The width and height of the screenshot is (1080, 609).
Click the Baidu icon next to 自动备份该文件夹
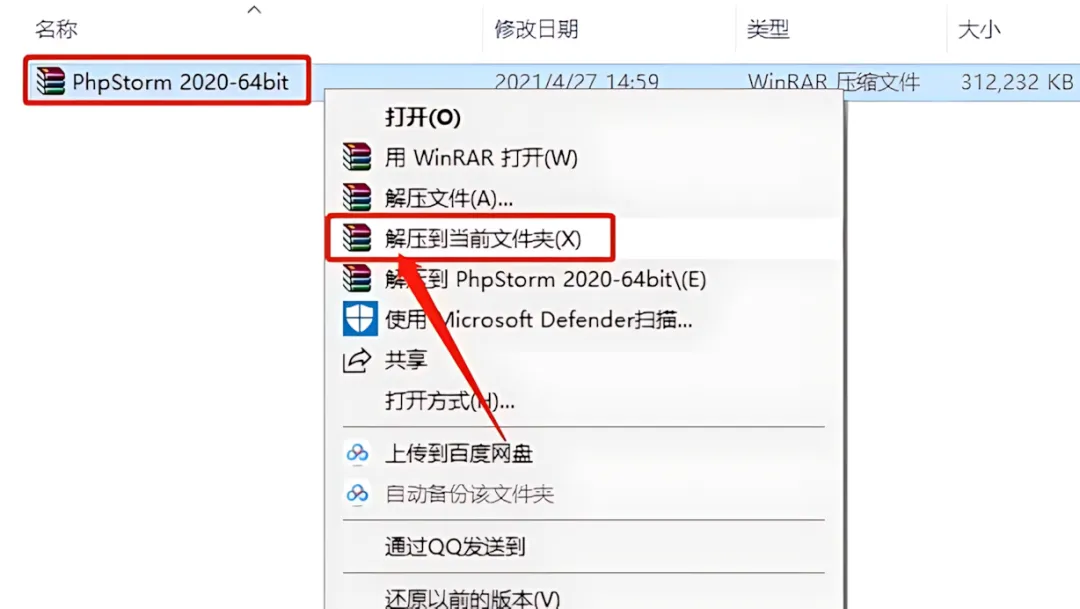(x=357, y=493)
